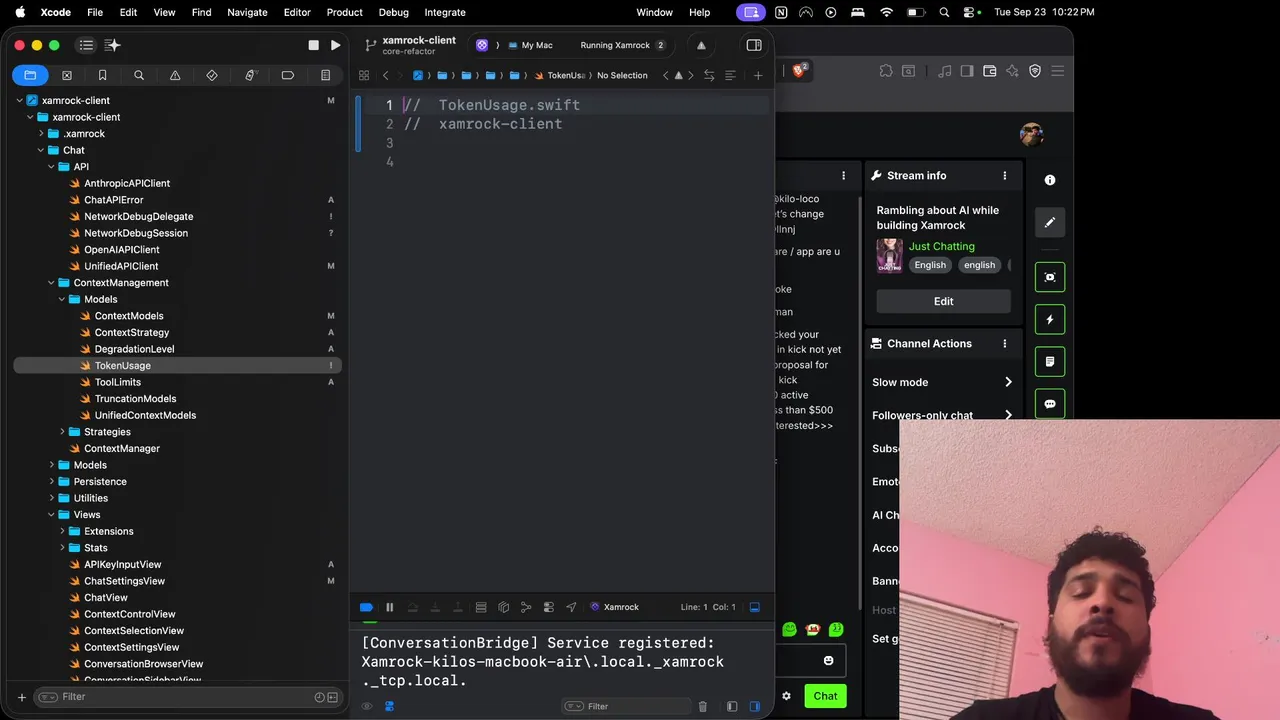Viewport: 1280px width, 720px height.
Task: Toggle the console pane visibility
Action: click(x=754, y=706)
